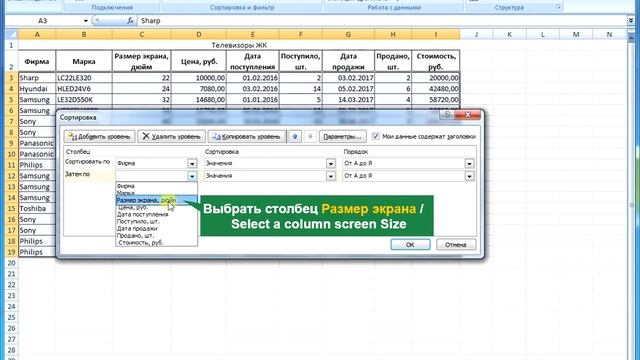Cancel the dialog with Отмена
640x360 pixels.
click(x=456, y=244)
